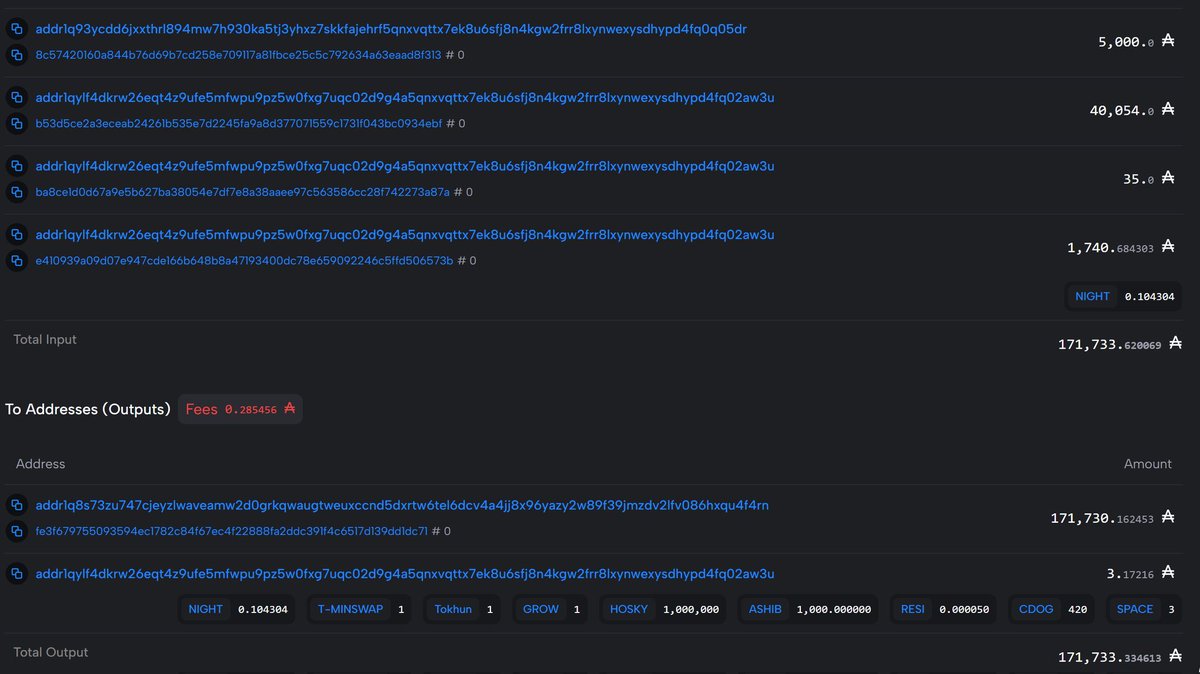Open the address link above hash e410939a09
1200x674 pixels.
click(x=405, y=234)
